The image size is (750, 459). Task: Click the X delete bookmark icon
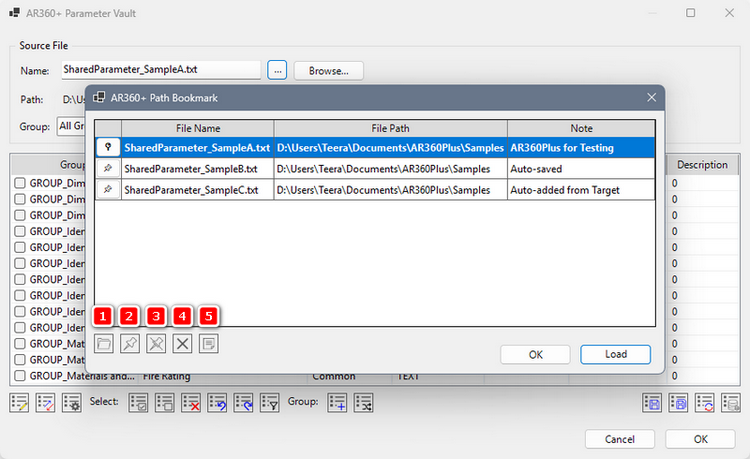tap(182, 343)
